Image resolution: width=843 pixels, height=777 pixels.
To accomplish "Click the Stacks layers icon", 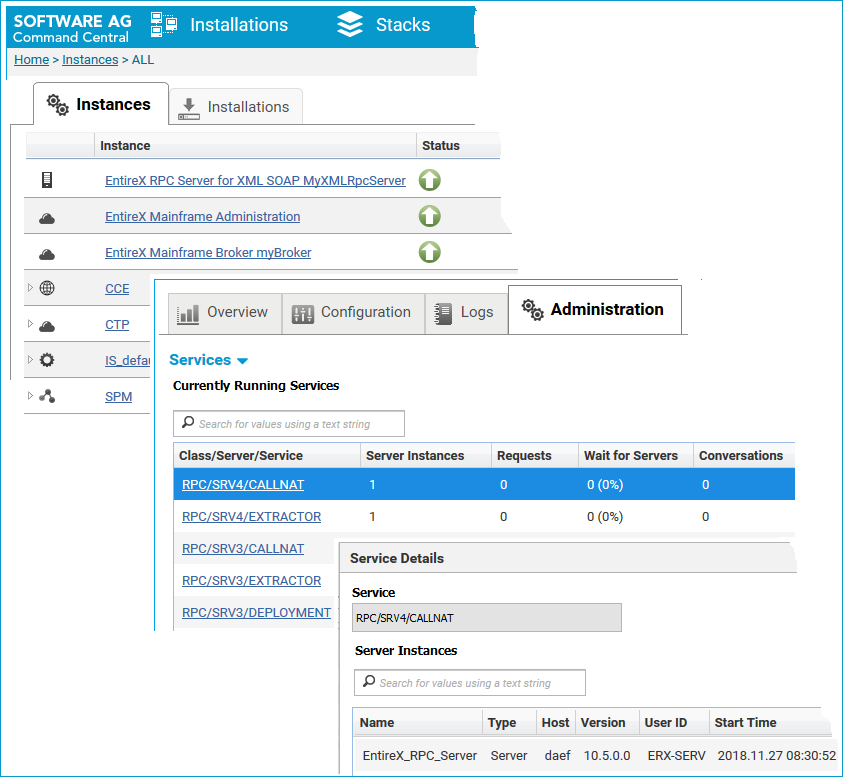I will (349, 25).
